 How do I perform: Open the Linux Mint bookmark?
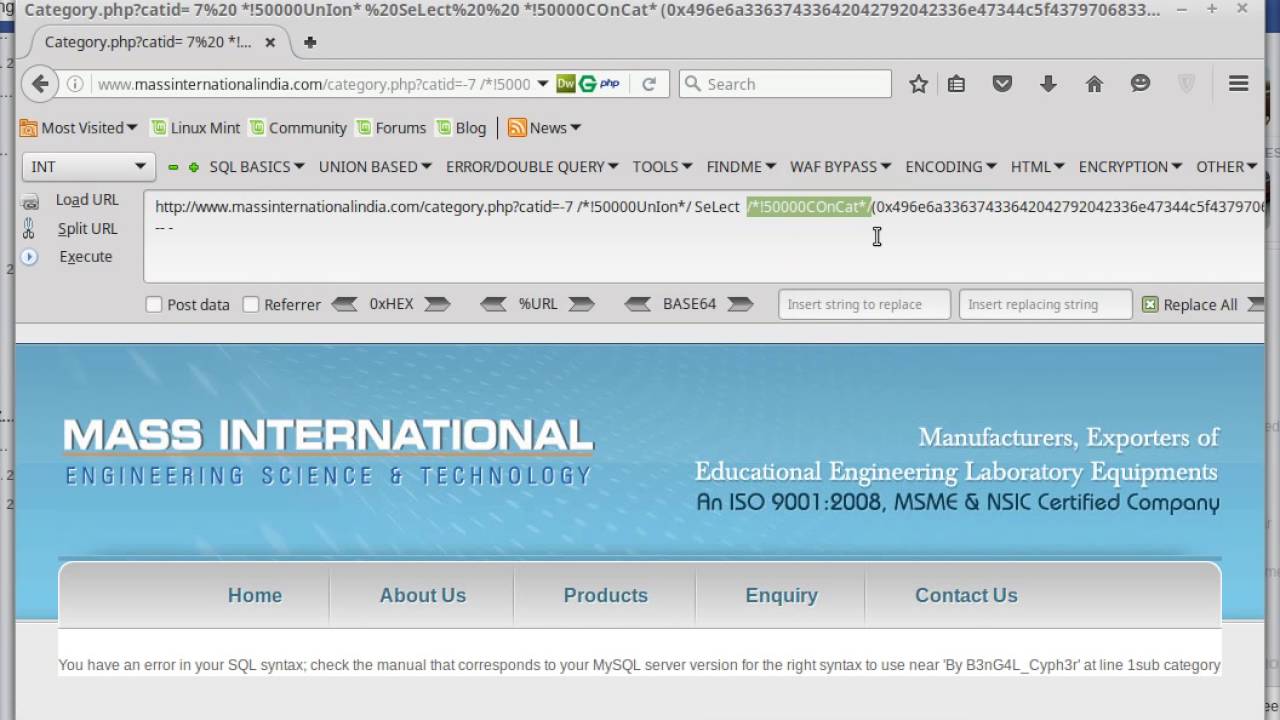click(196, 128)
